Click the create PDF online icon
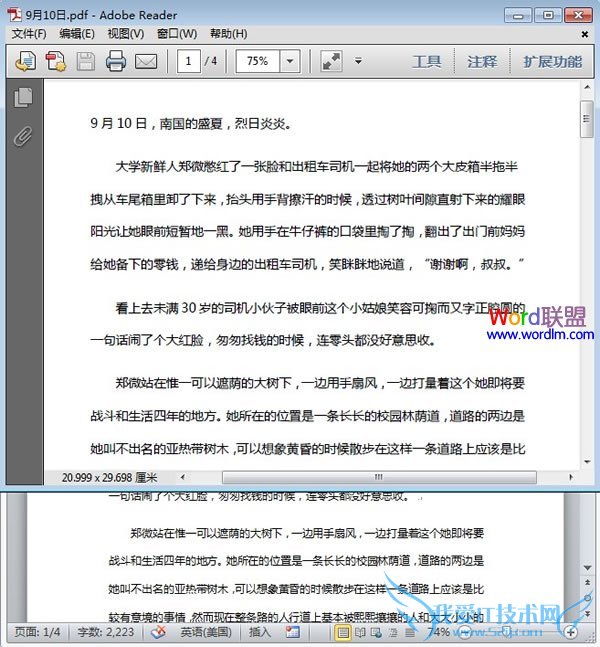The height and width of the screenshot is (647, 600). (56, 61)
